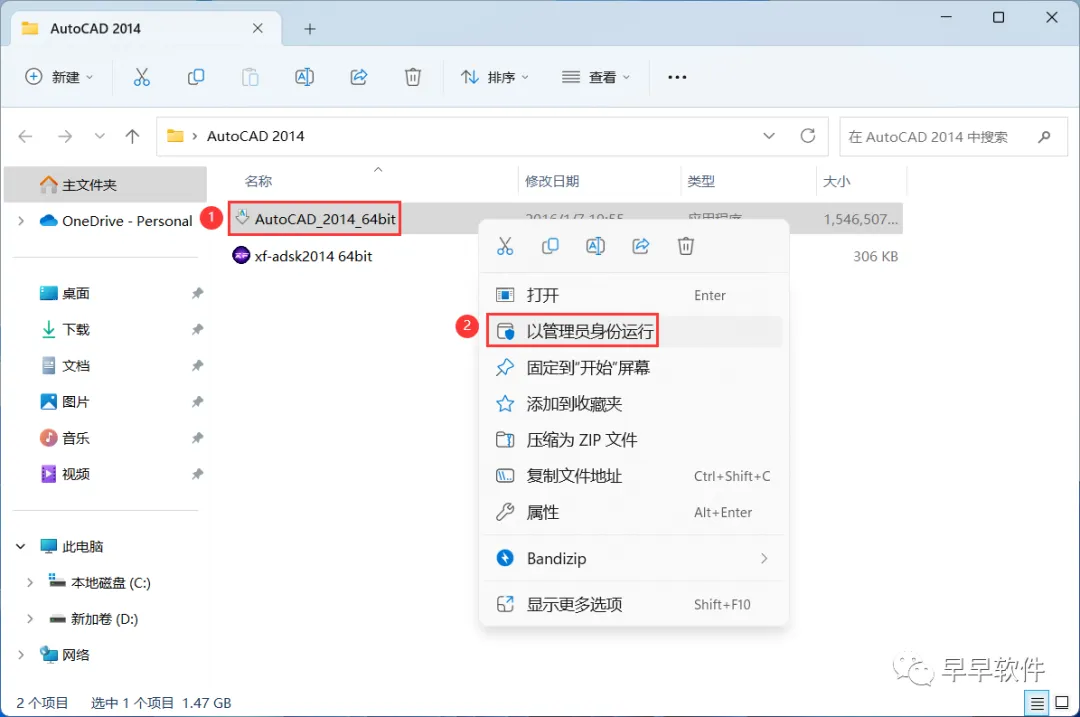Go back with the left arrow
The height and width of the screenshot is (717, 1080).
(25, 136)
